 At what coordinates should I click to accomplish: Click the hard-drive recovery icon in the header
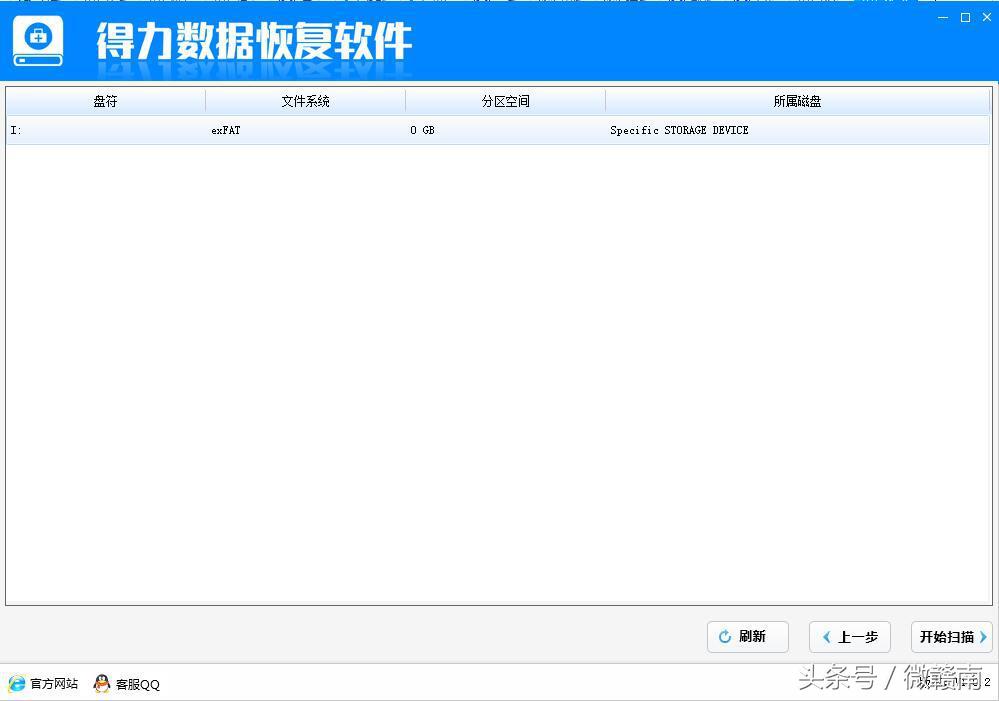pyautogui.click(x=37, y=42)
